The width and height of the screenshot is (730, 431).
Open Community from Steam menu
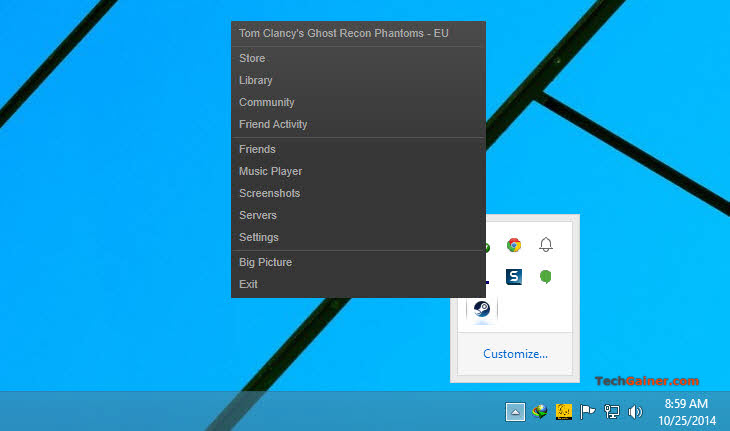click(266, 102)
